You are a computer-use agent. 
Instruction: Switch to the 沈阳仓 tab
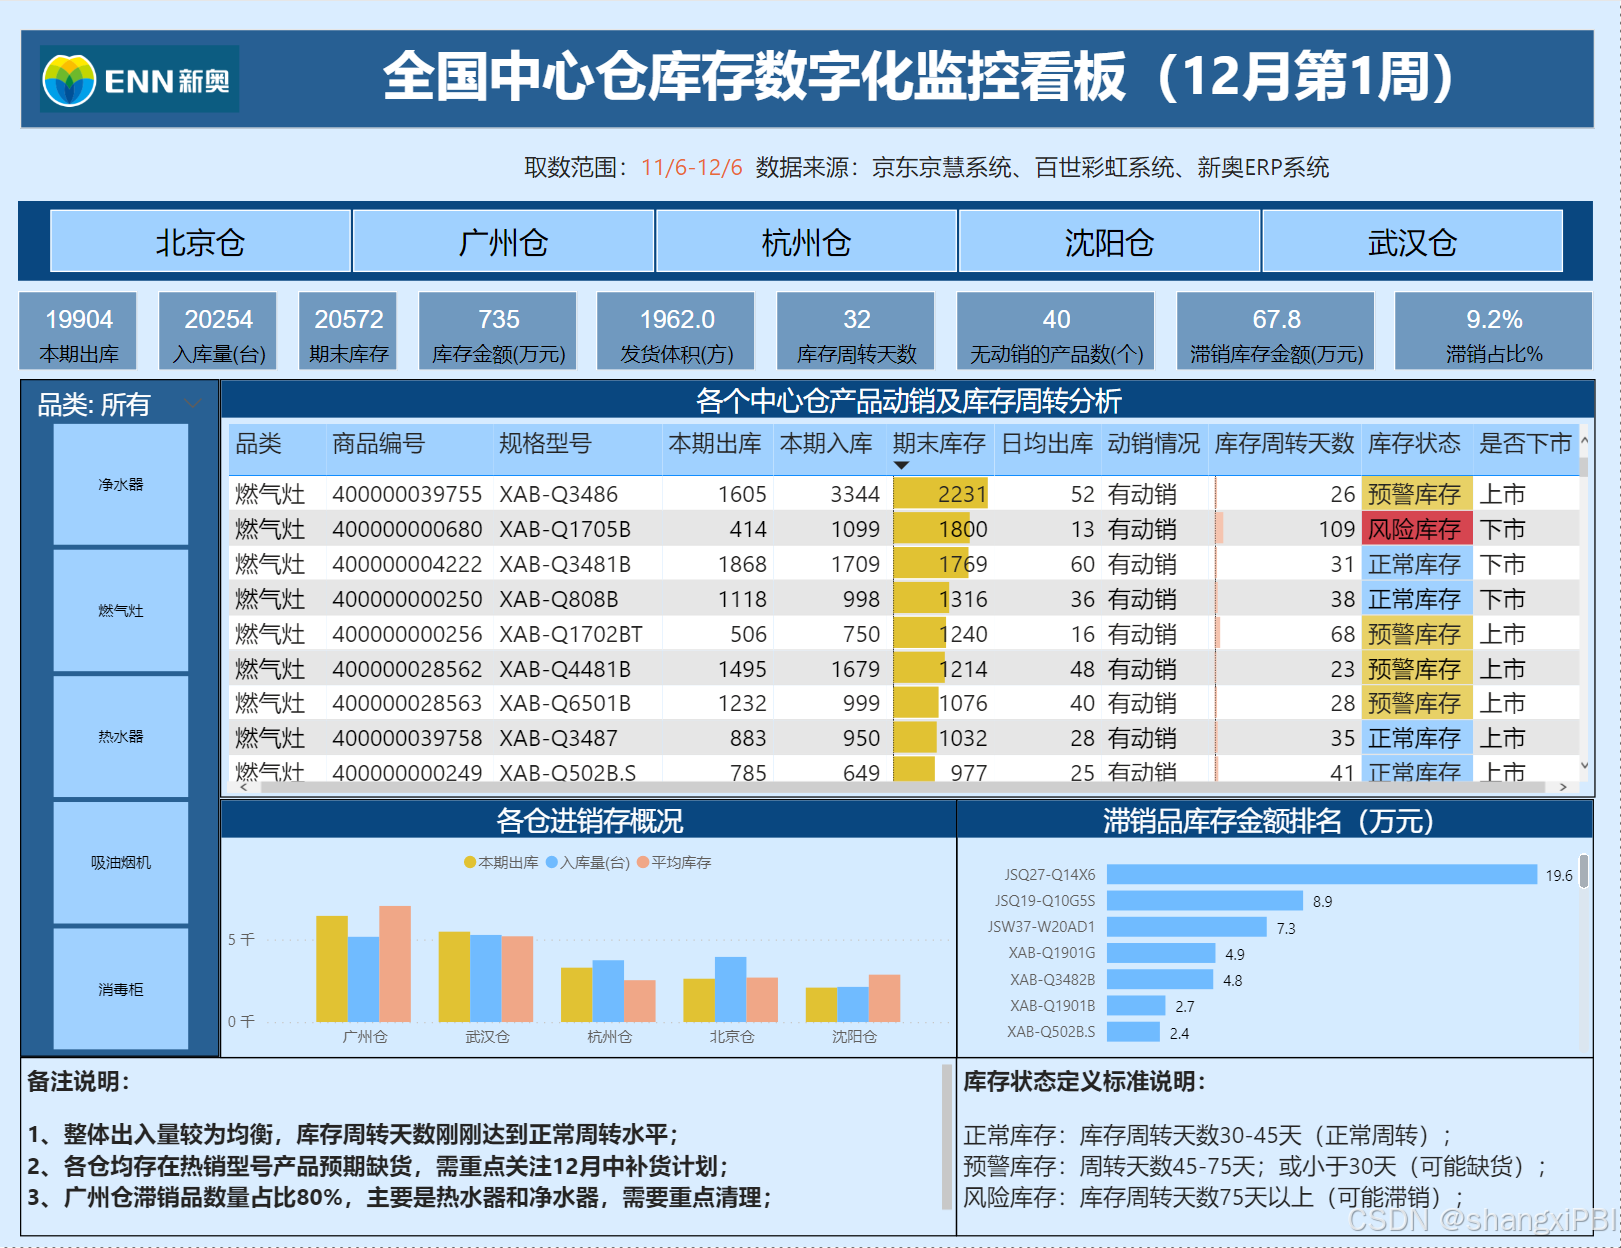pos(1109,241)
